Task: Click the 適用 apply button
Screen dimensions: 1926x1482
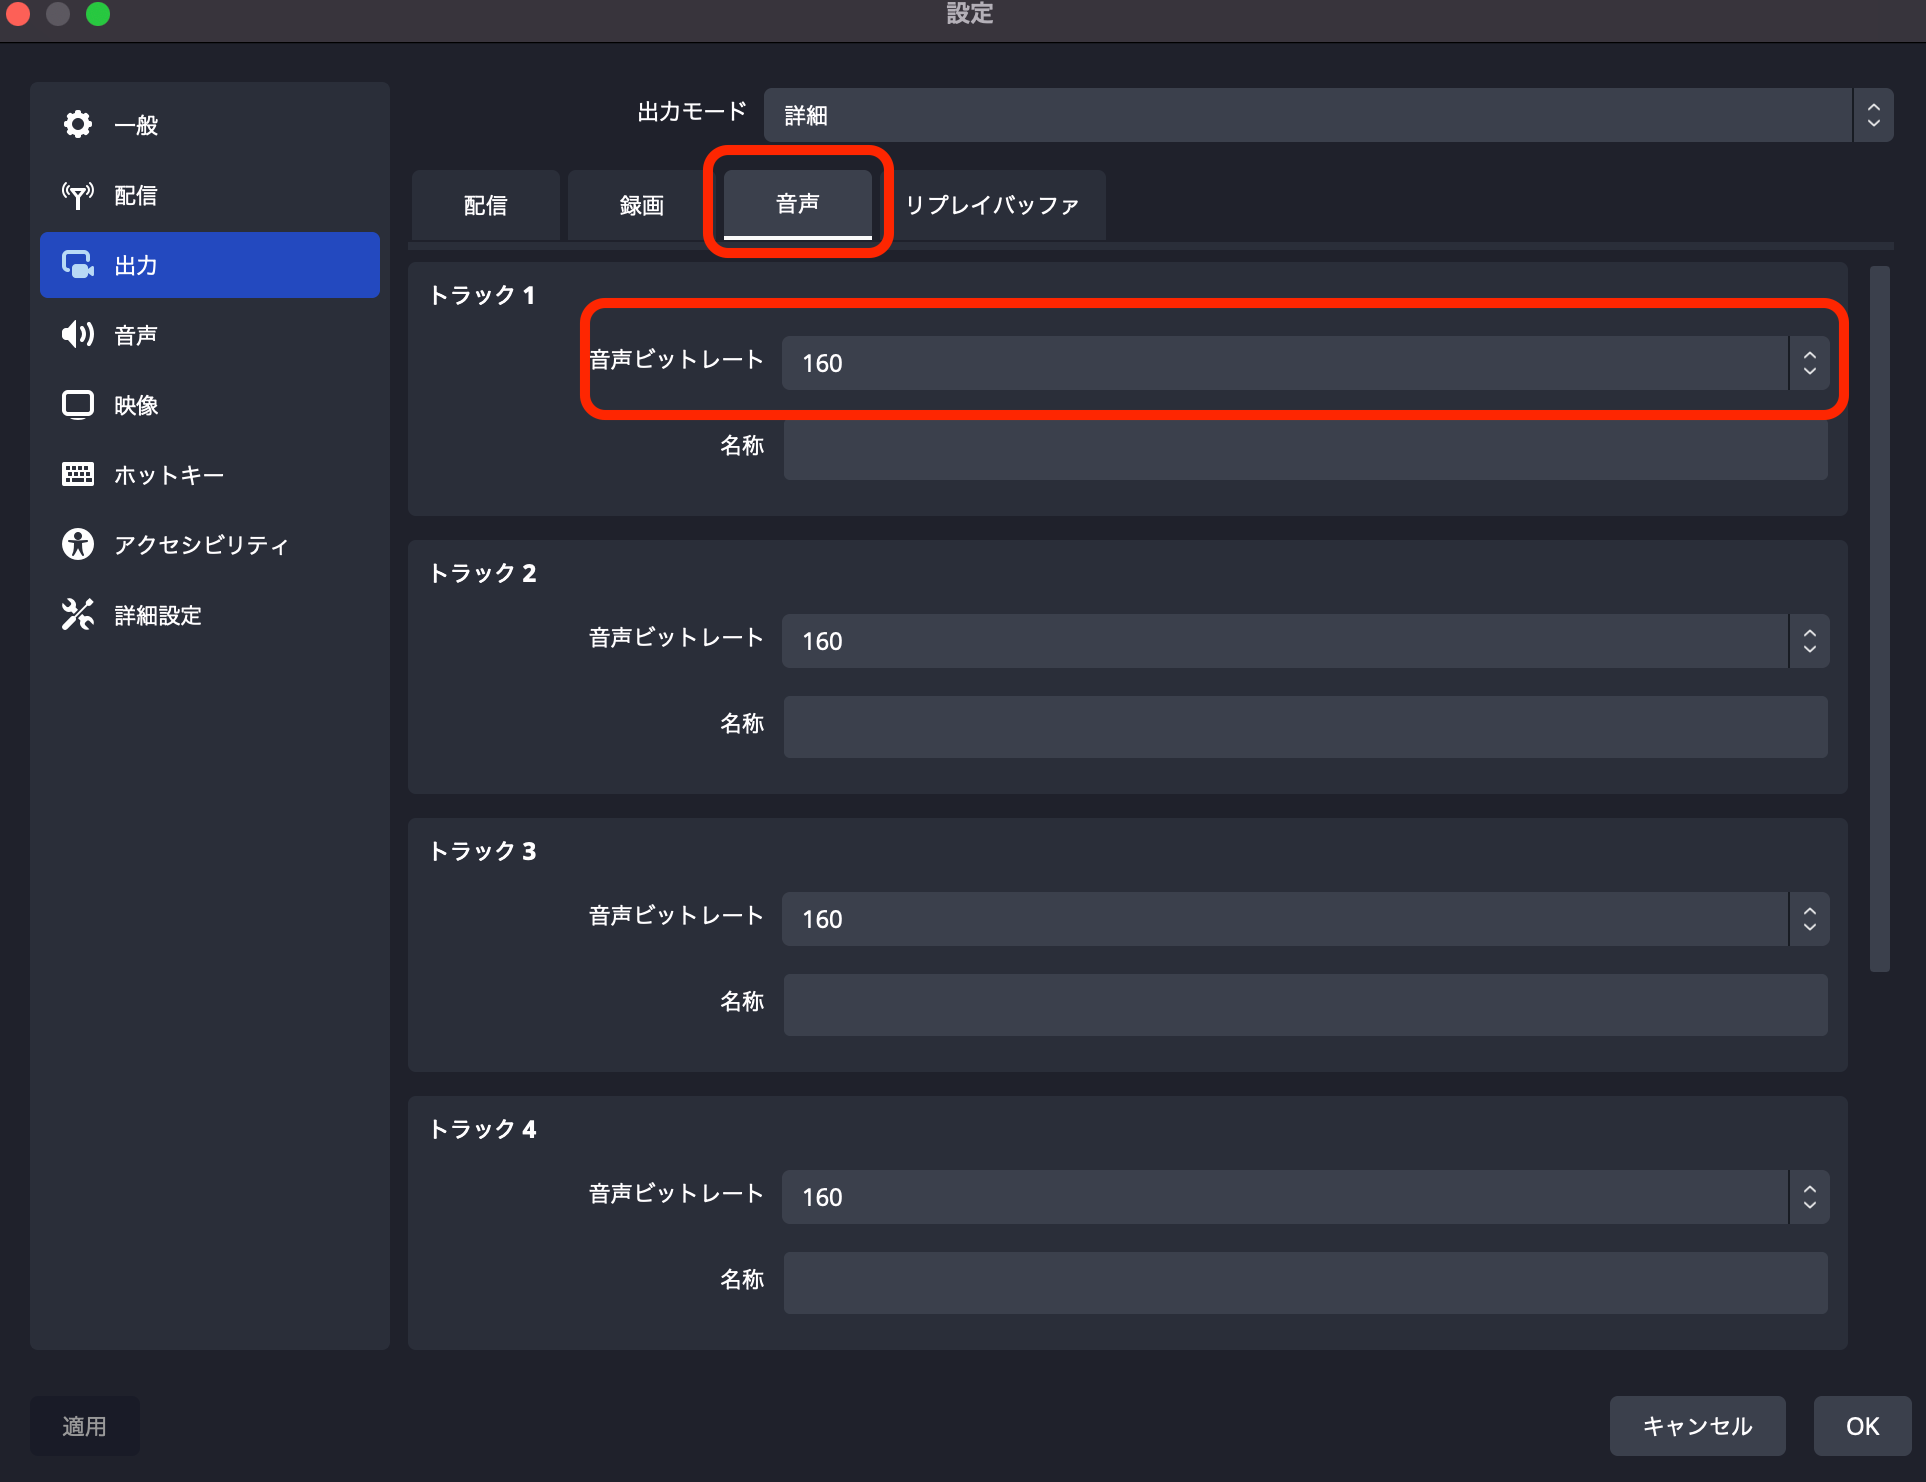Action: pos(85,1426)
